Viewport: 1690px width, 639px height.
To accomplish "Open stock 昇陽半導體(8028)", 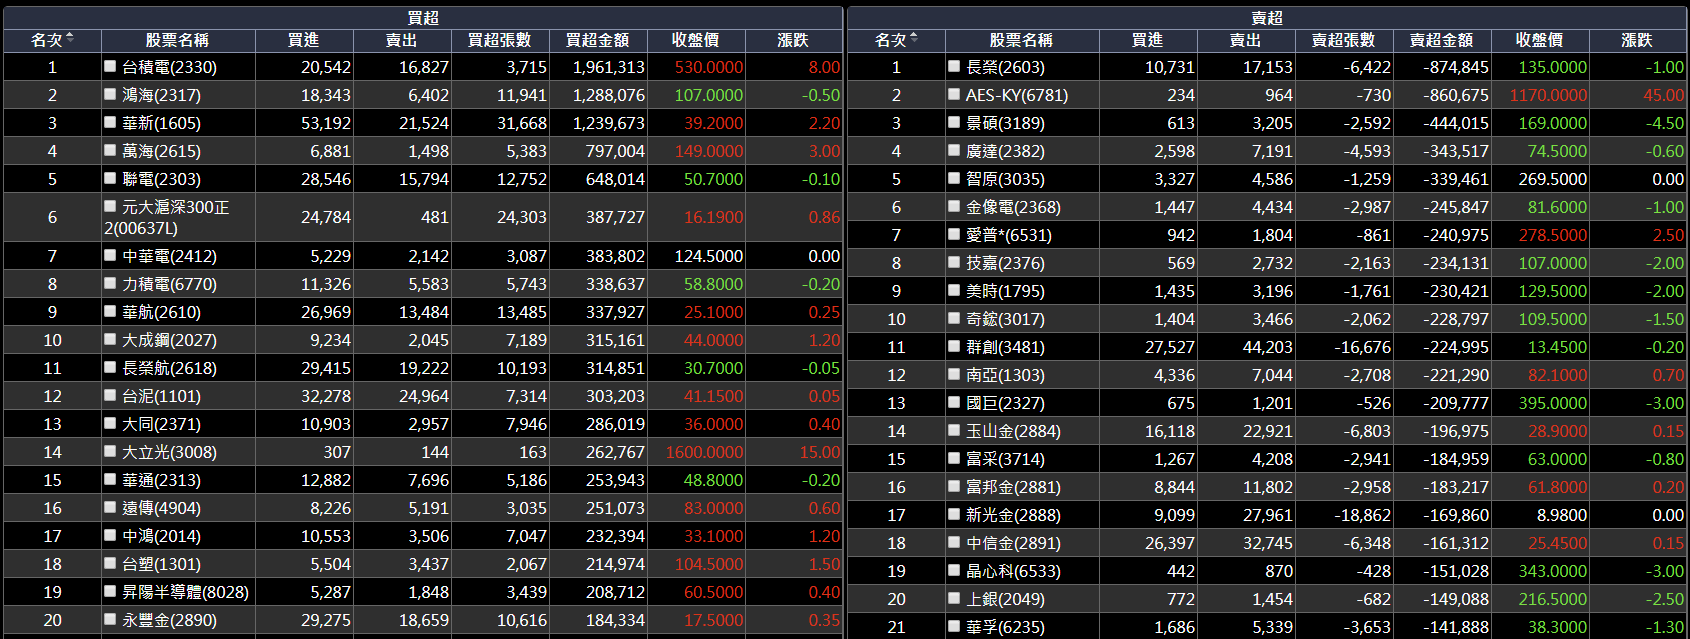I will tap(185, 592).
